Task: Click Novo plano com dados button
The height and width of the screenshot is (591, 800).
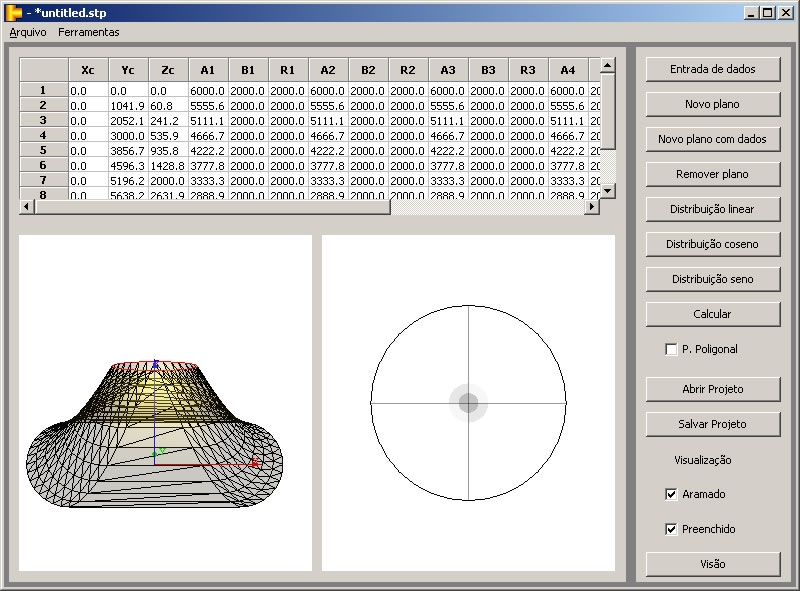Action: 712,139
